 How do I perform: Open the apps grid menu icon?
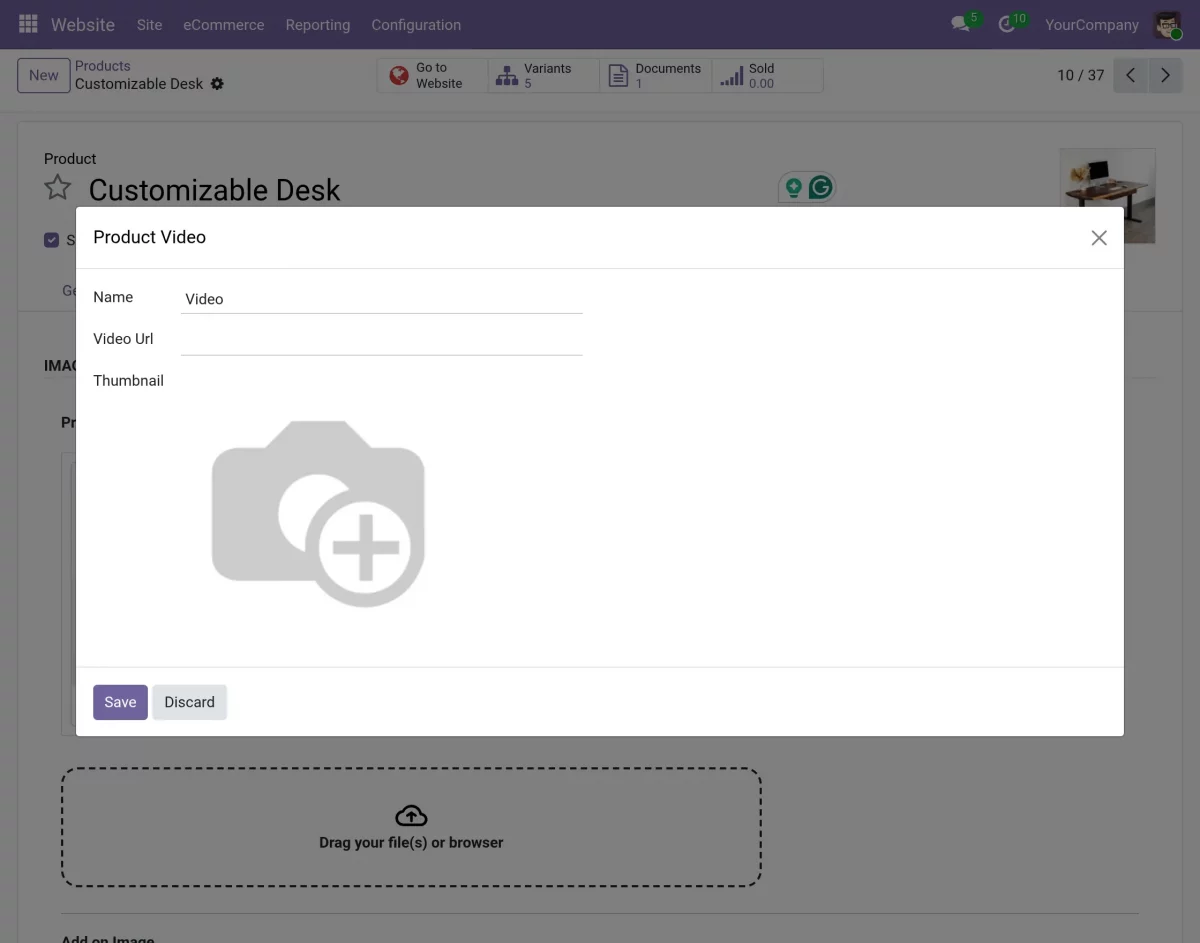(28, 24)
